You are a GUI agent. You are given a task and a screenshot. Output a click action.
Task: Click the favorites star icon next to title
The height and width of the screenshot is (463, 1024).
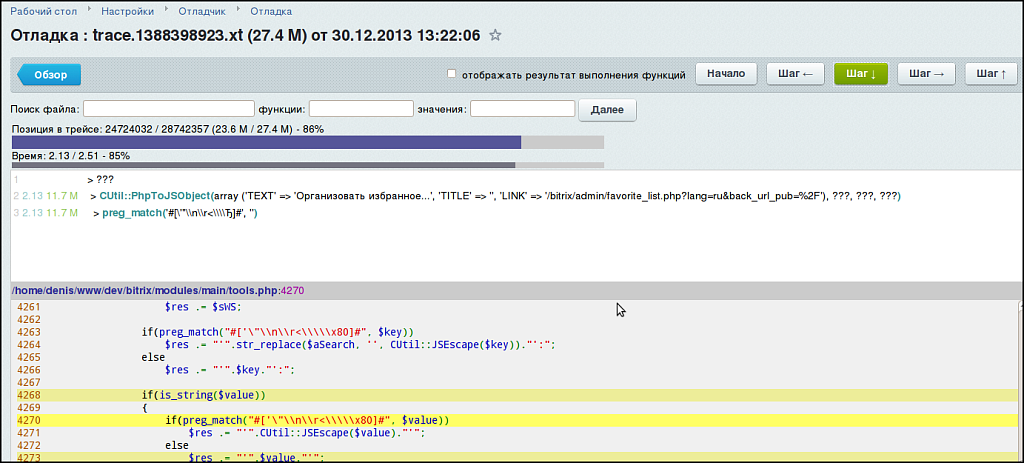(x=495, y=36)
